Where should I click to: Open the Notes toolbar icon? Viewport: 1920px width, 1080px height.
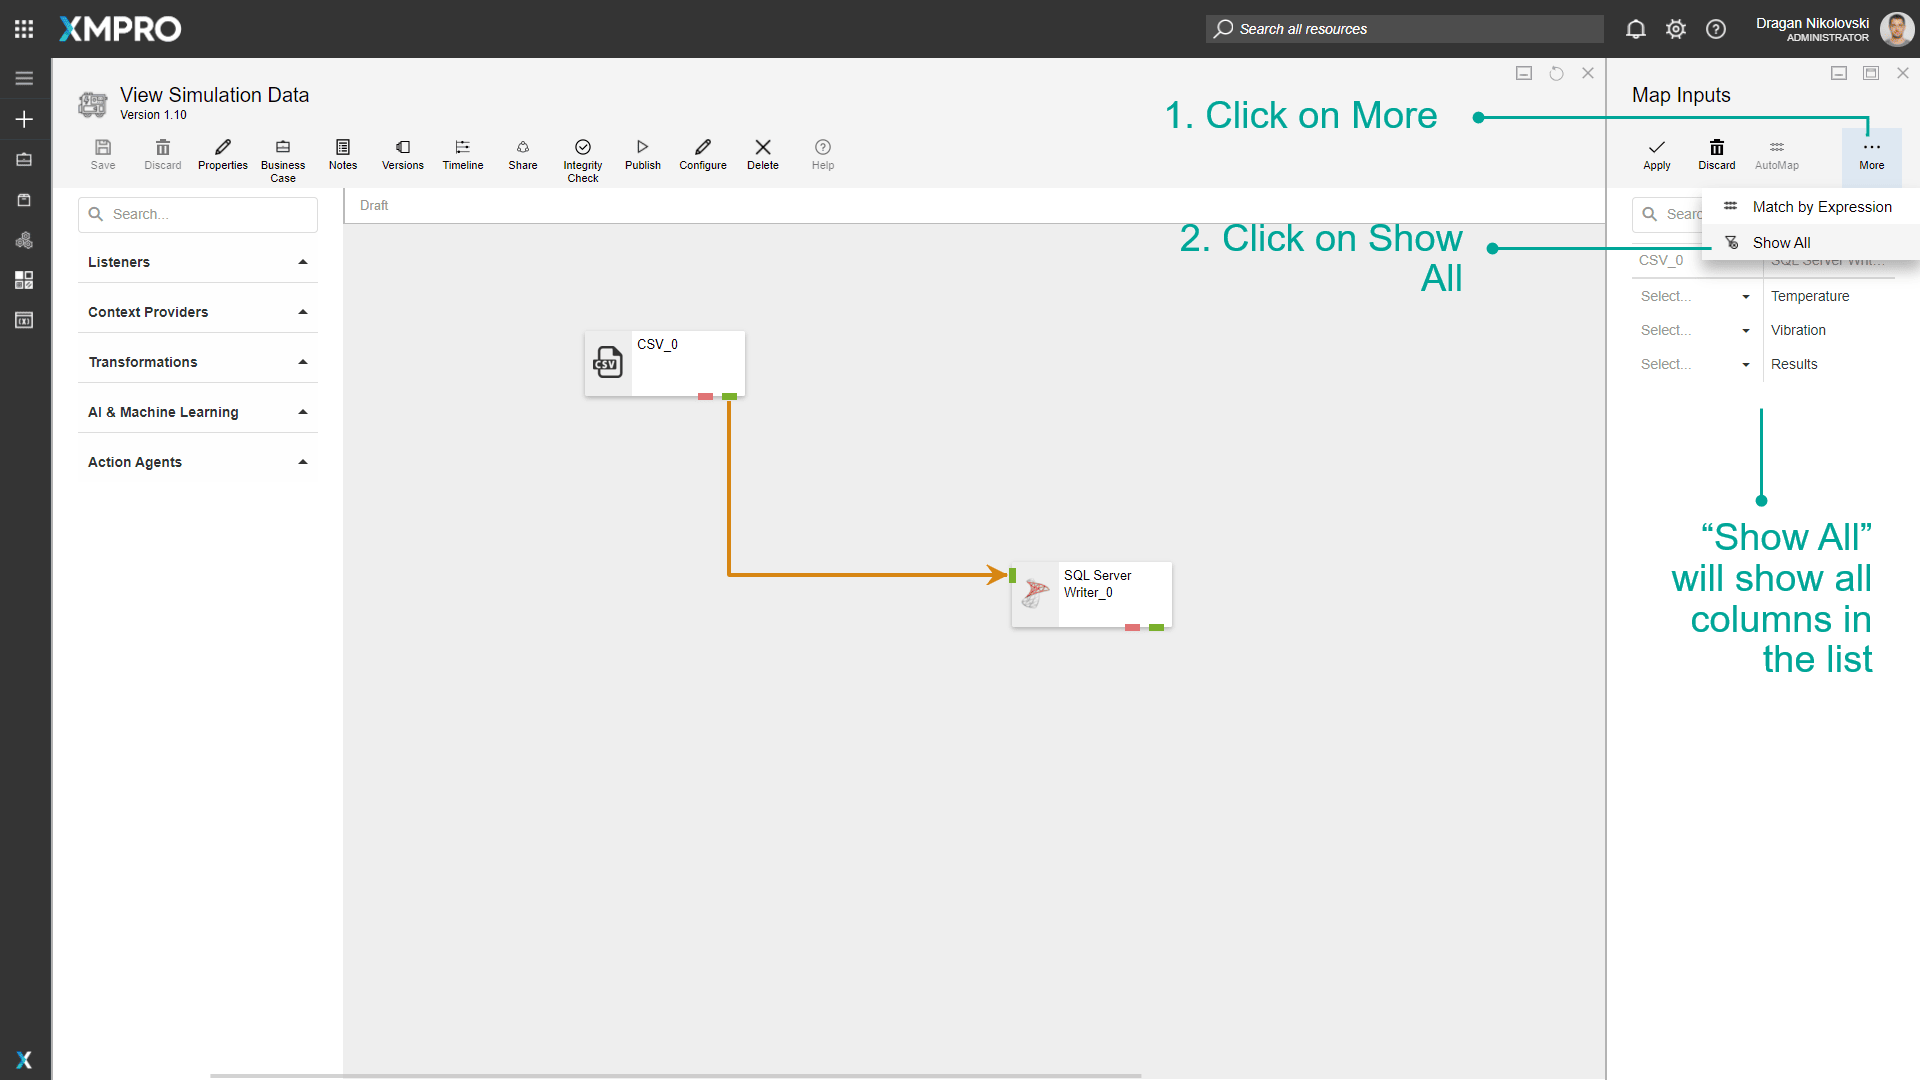342,148
